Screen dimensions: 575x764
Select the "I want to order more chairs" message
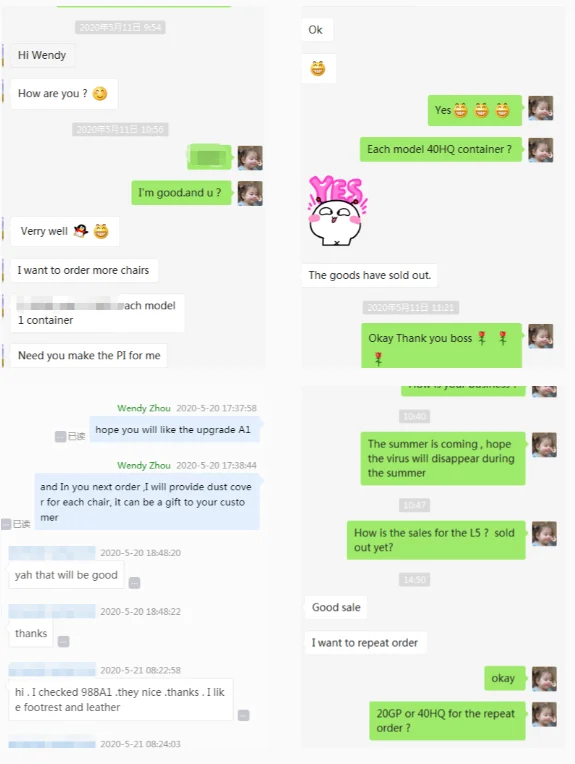click(x=84, y=270)
